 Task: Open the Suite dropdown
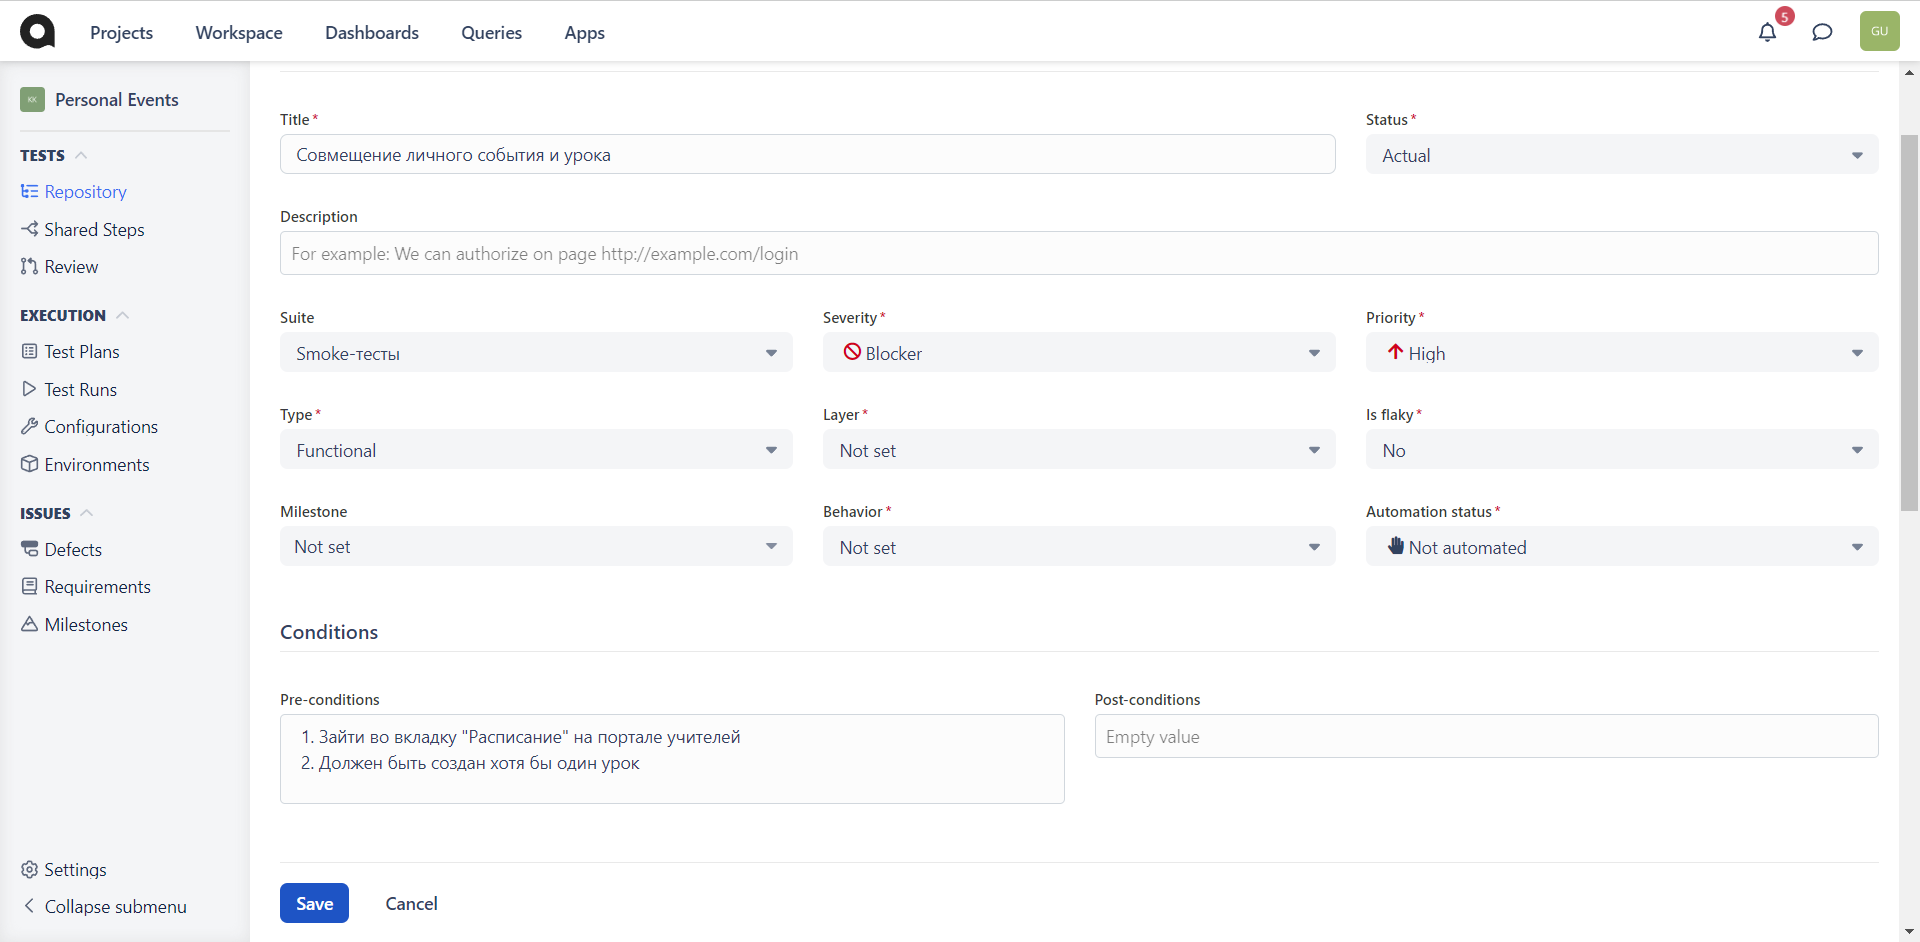tap(536, 353)
